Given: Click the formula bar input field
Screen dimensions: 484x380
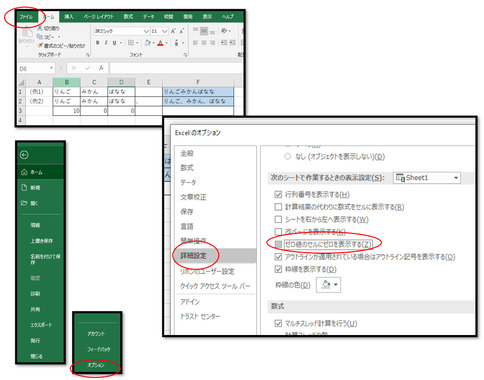Looking at the screenshot, I should [176, 68].
